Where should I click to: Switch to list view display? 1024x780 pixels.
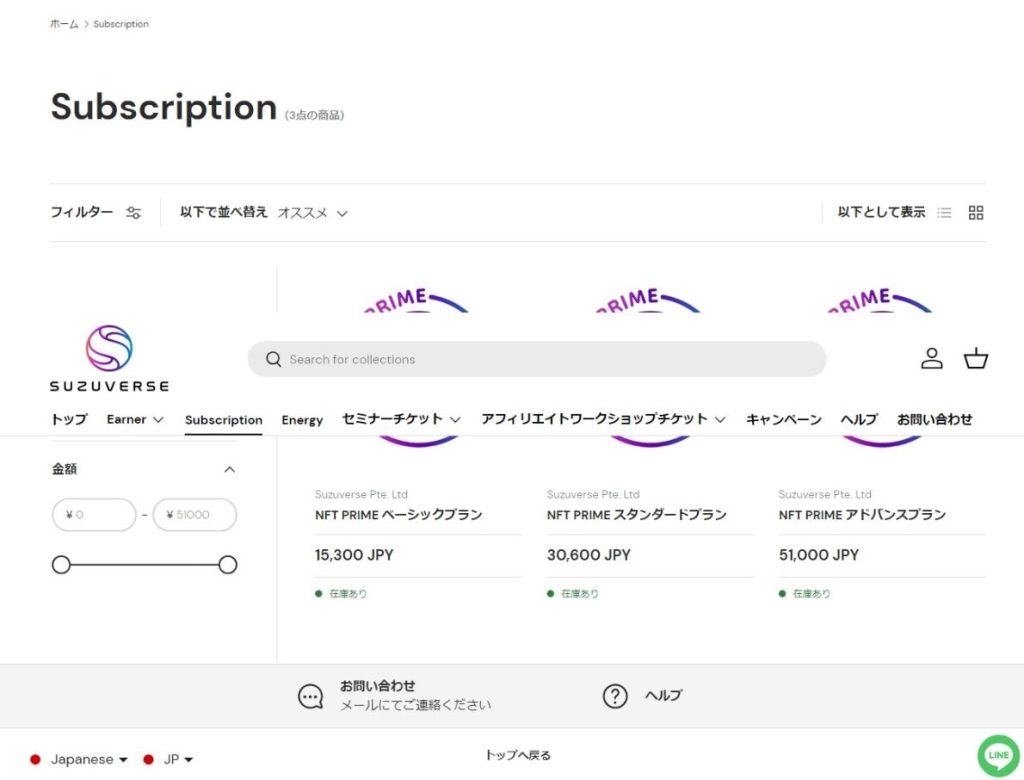point(944,212)
